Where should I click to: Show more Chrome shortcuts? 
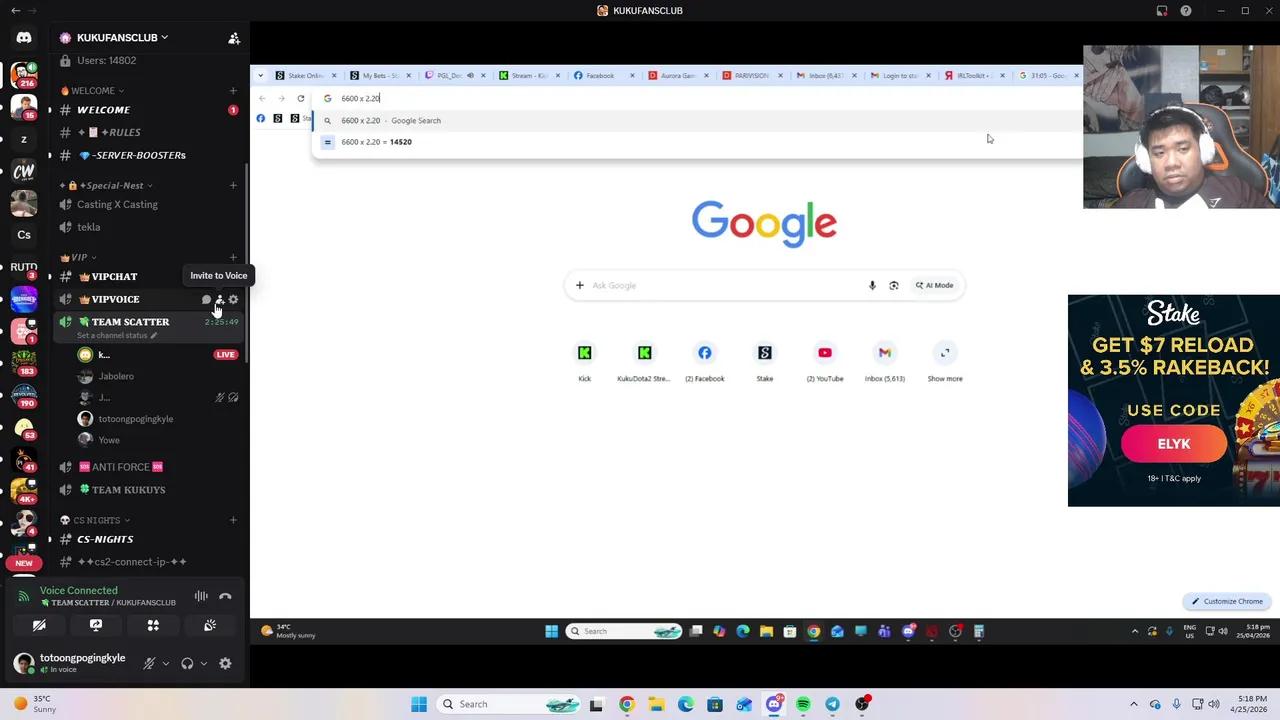coord(945,362)
